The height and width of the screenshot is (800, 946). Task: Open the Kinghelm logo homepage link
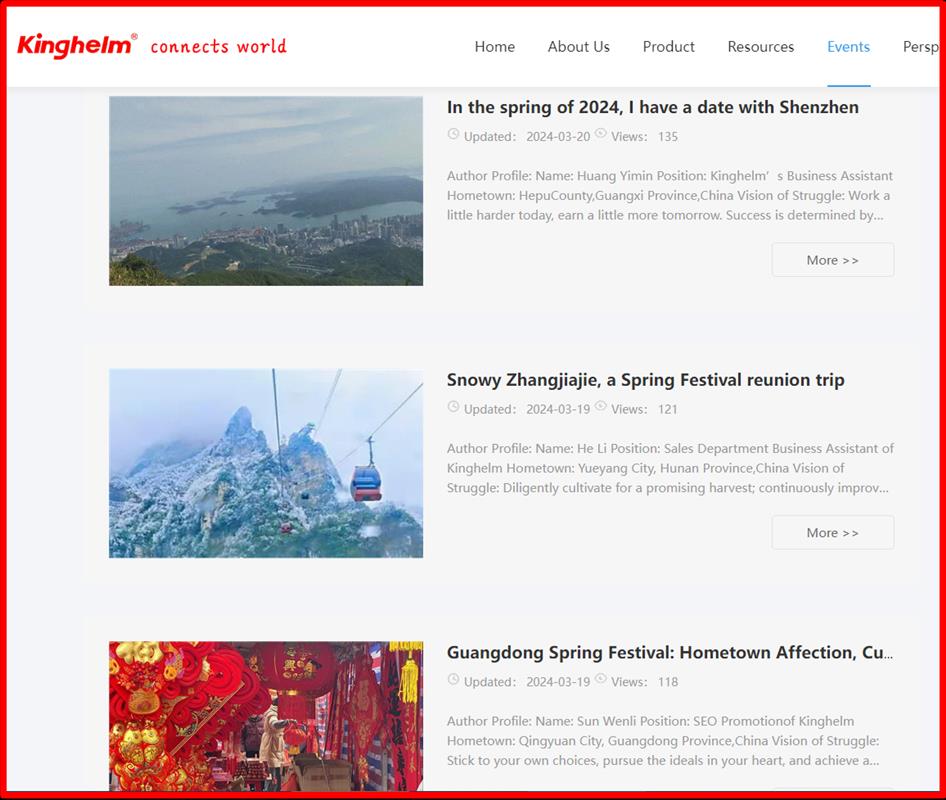(x=77, y=46)
